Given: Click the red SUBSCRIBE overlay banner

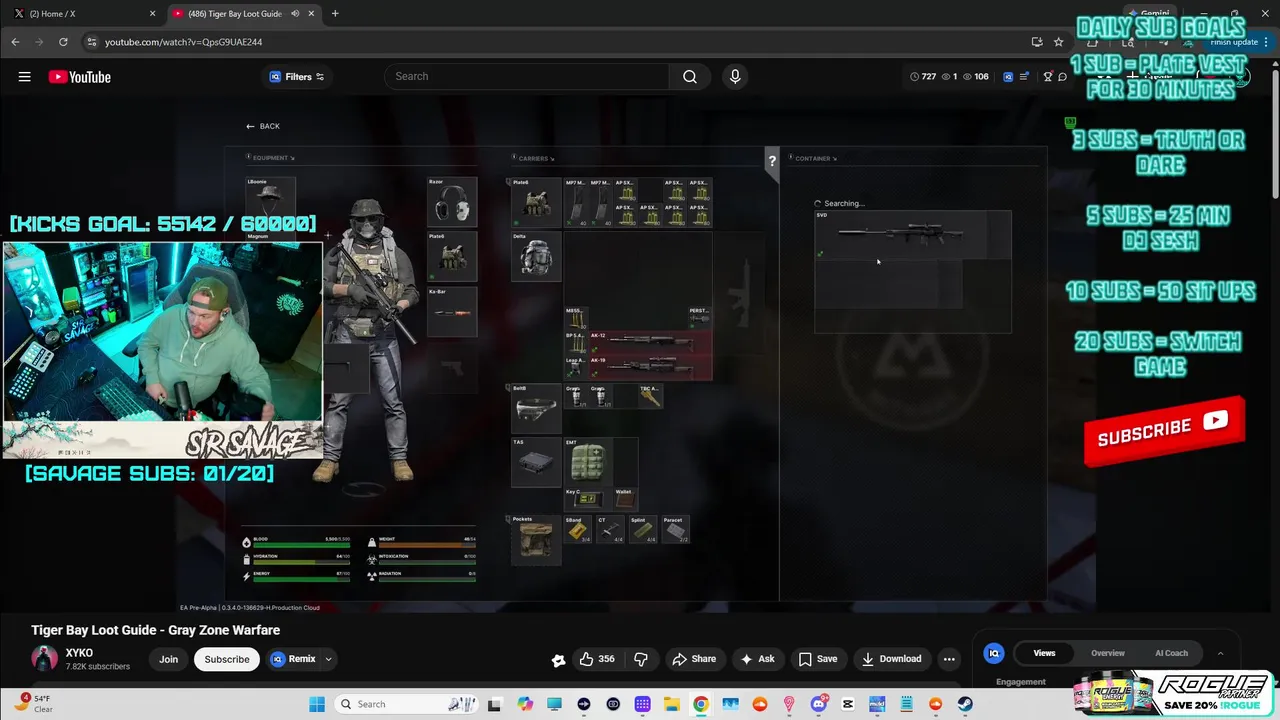Looking at the screenshot, I should [x=1164, y=431].
